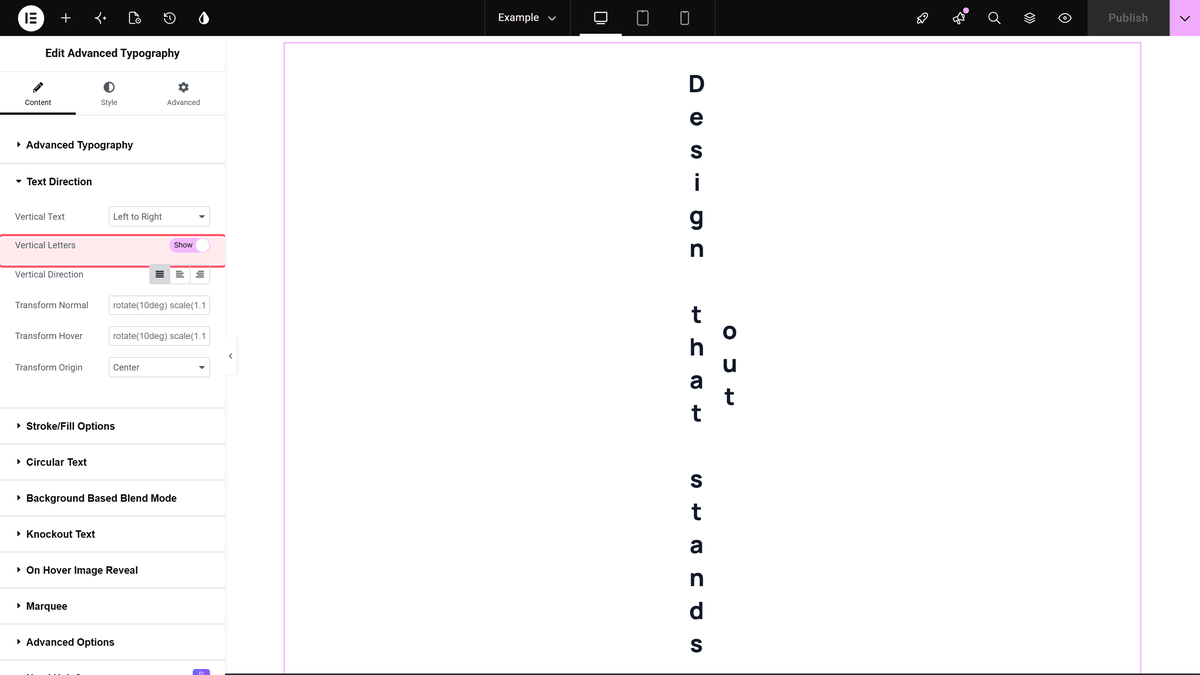This screenshot has width=1200, height=675.
Task: Click the Vertical Direction label
Action: click(49, 274)
